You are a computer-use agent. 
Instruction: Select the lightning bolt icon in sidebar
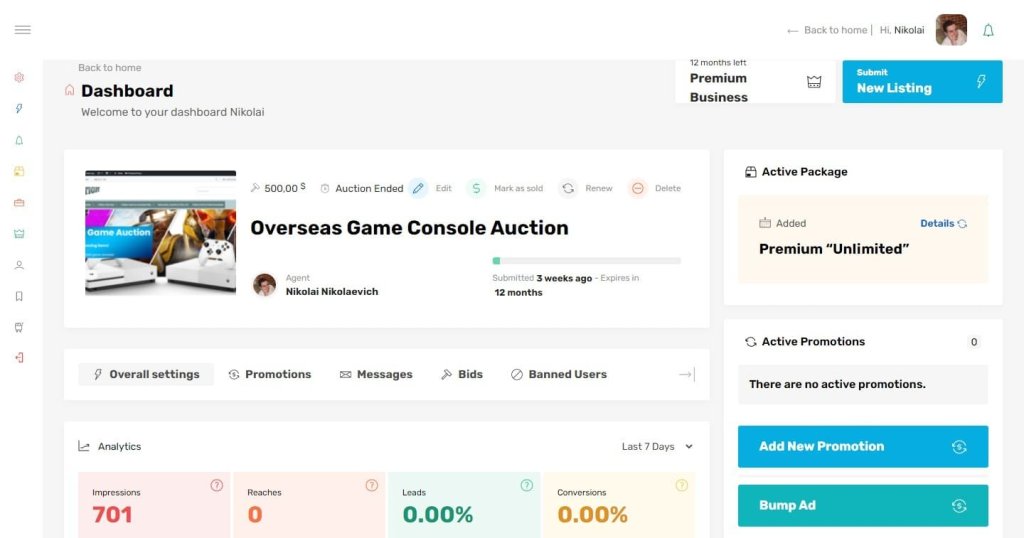(19, 108)
